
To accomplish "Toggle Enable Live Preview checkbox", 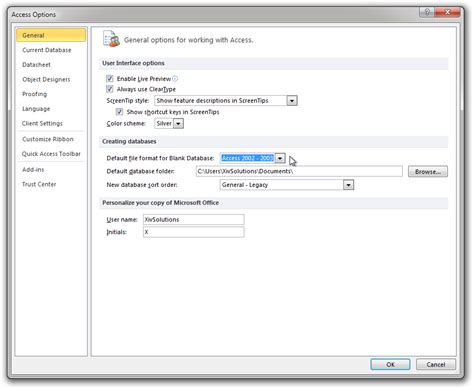I will coord(110,79).
